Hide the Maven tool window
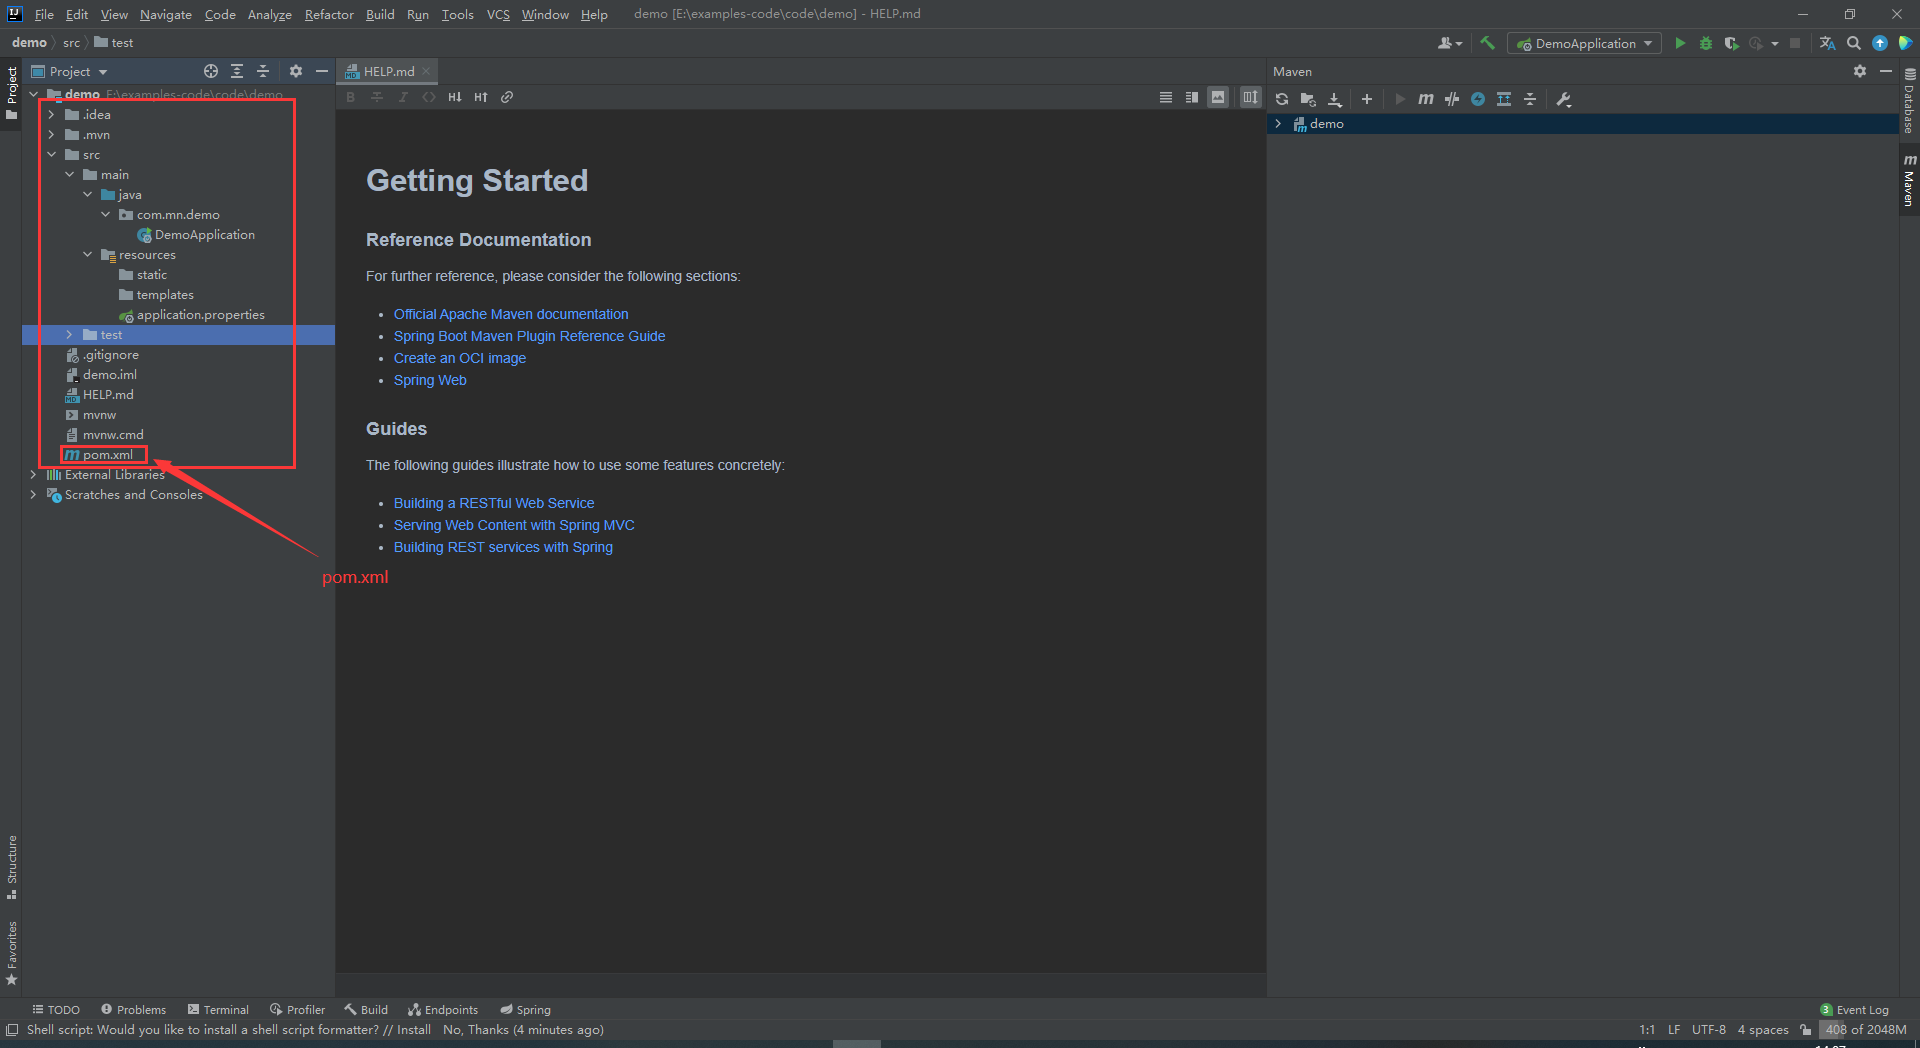This screenshot has width=1920, height=1048. pyautogui.click(x=1886, y=71)
